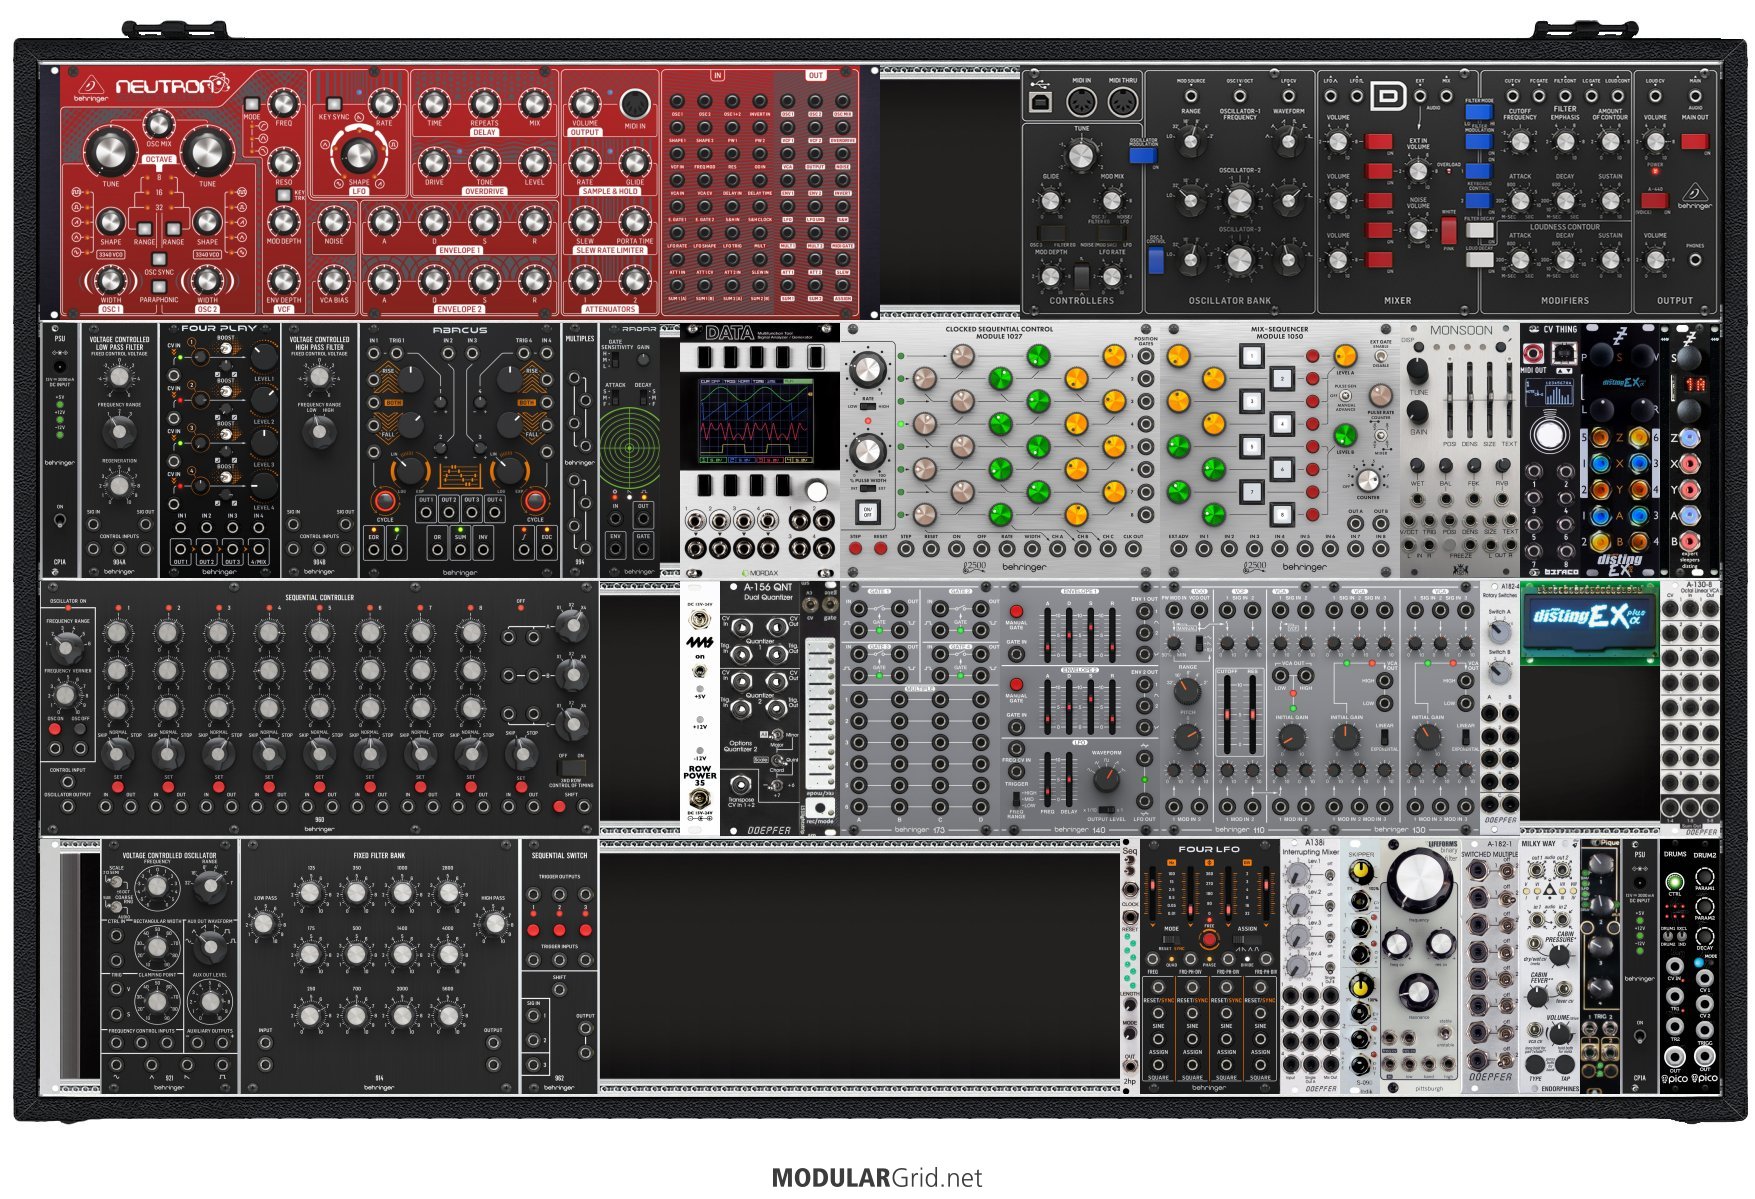
Task: Click the LOUD CV jack in Model D output section
Action: (1655, 96)
